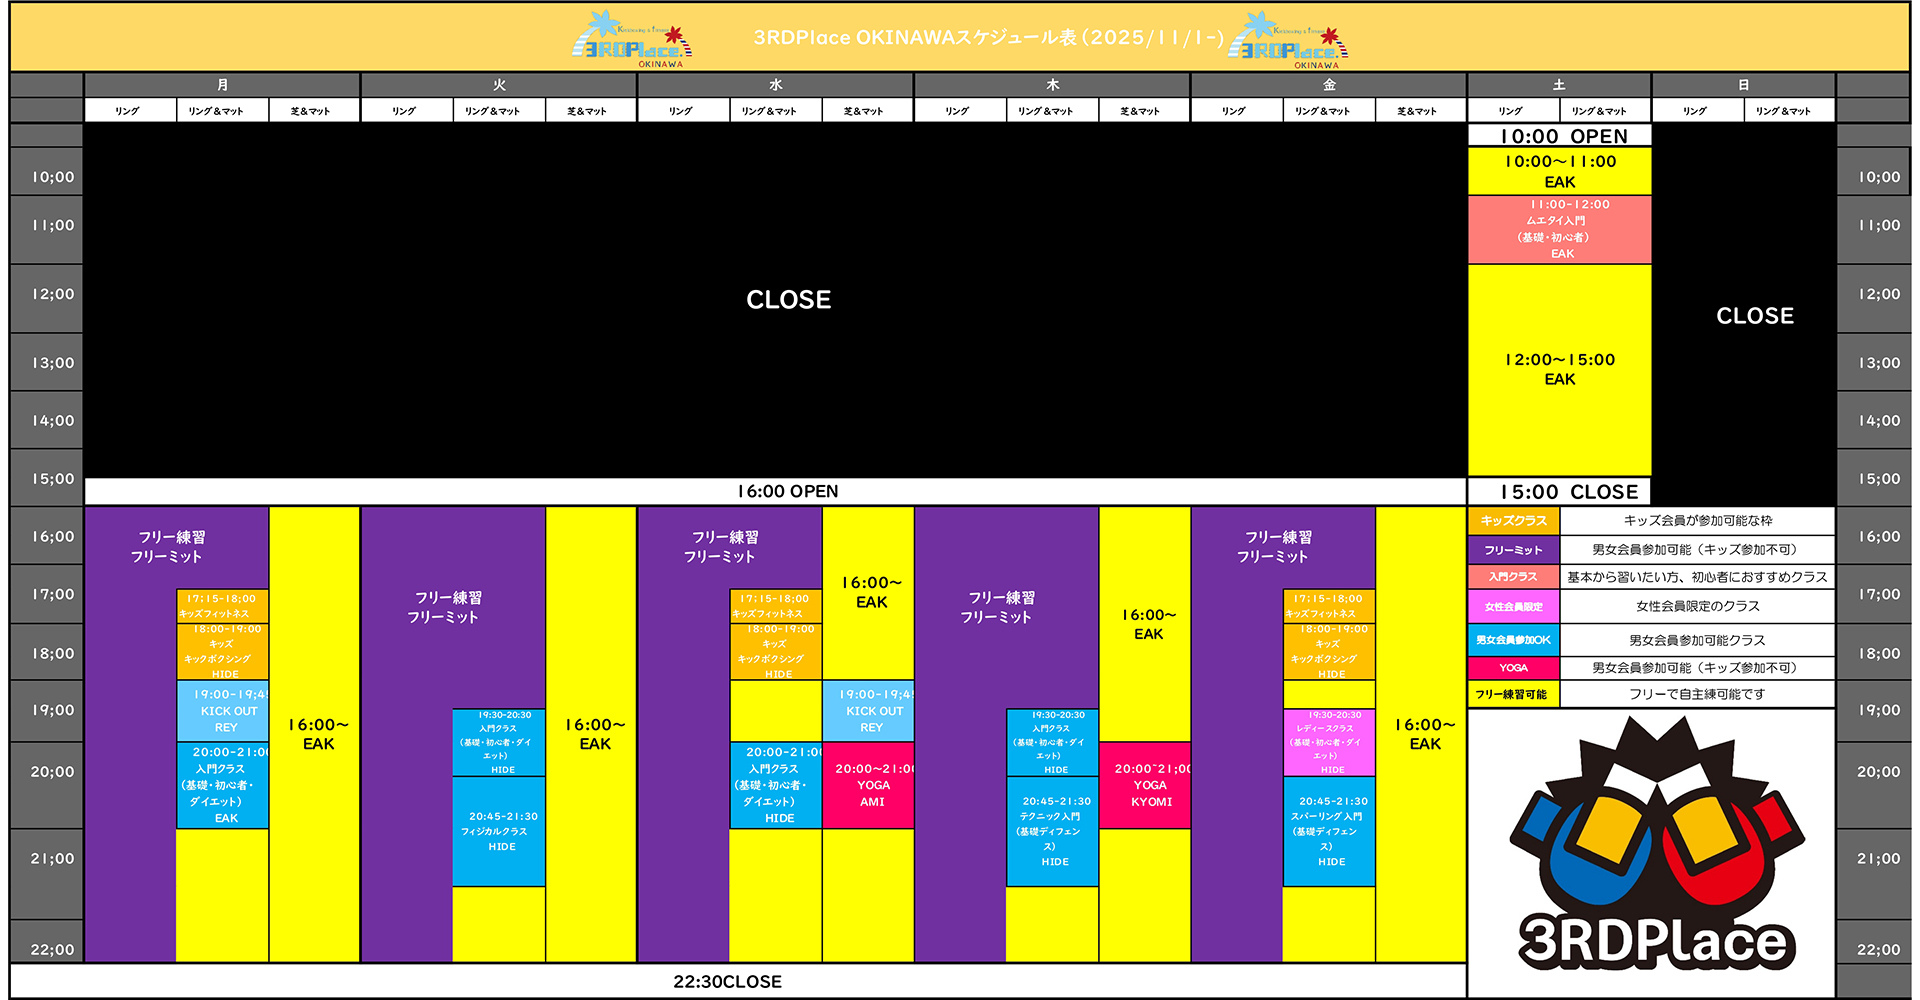Click Saturday's 11:00-12:00 ムエタイ入門 class
This screenshot has width=1920, height=1000.
pyautogui.click(x=1558, y=229)
